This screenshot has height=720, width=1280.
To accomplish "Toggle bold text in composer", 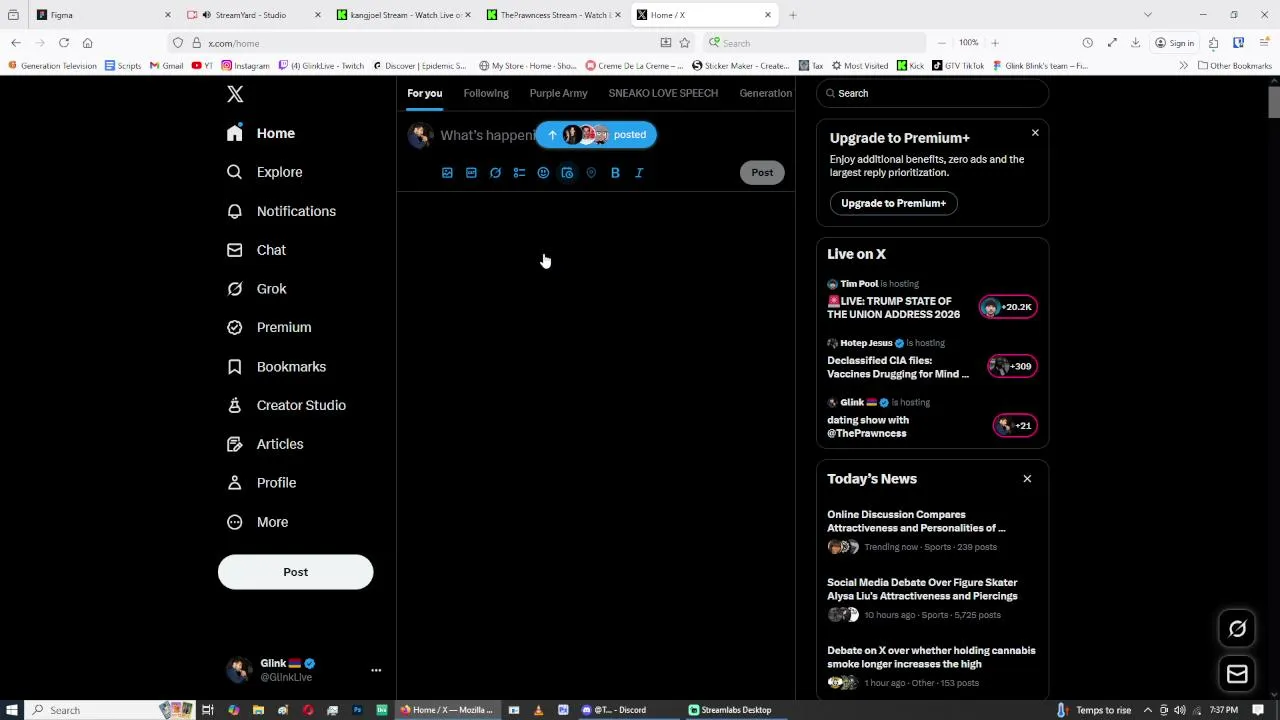I will tap(615, 173).
